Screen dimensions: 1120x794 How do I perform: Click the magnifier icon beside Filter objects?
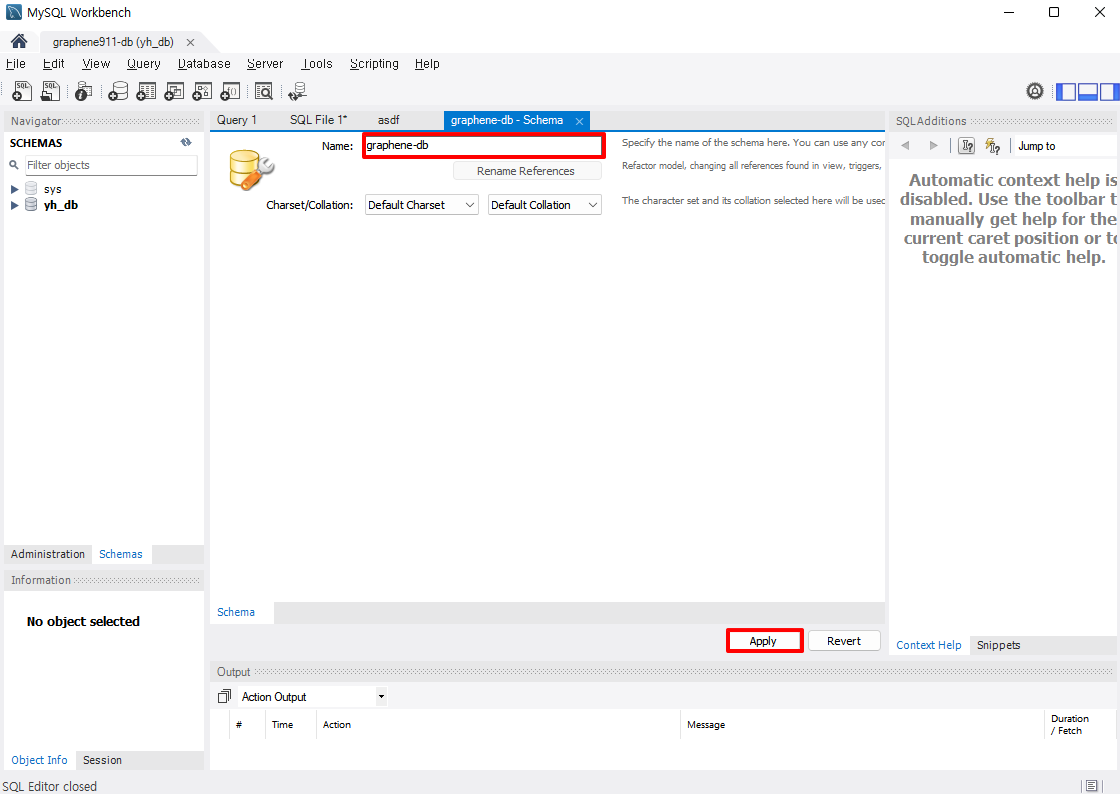pyautogui.click(x=14, y=165)
